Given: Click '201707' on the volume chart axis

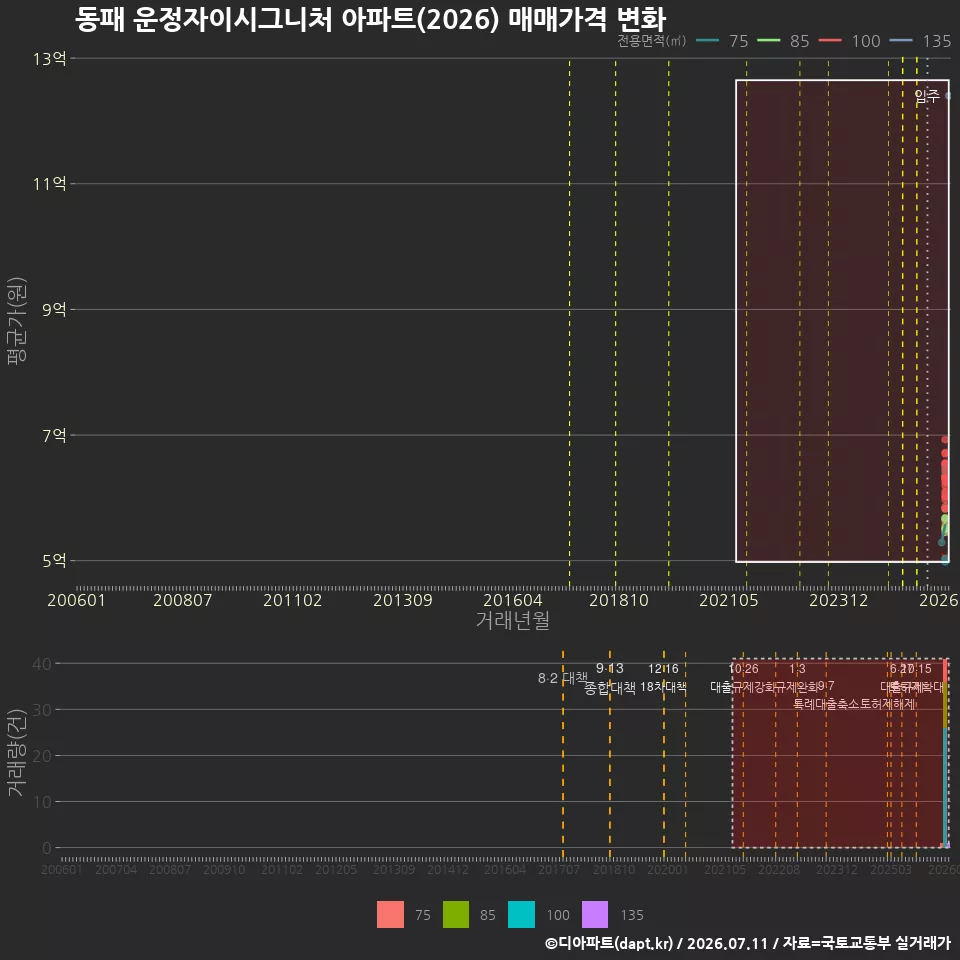Looking at the screenshot, I should tap(558, 869).
